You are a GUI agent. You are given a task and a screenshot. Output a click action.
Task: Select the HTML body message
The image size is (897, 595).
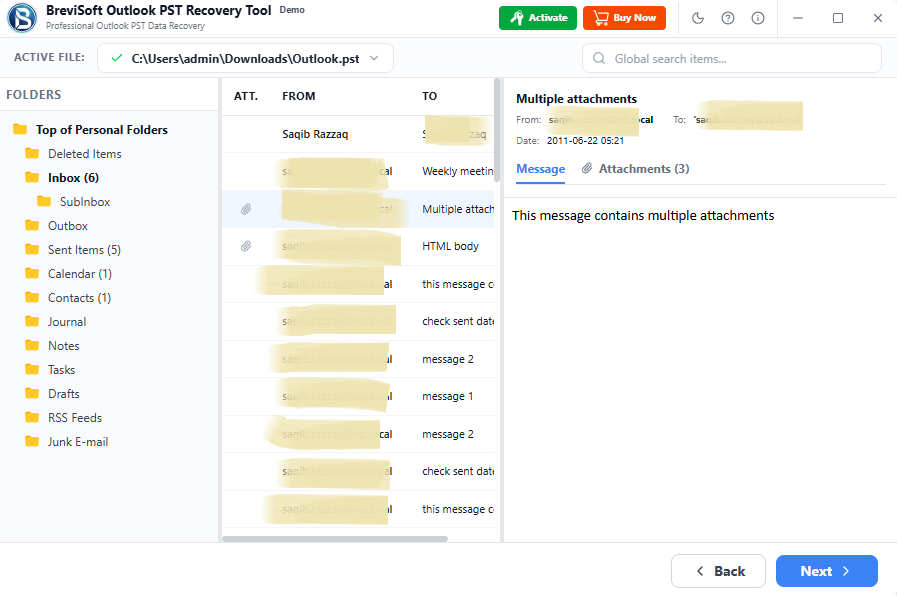click(358, 247)
